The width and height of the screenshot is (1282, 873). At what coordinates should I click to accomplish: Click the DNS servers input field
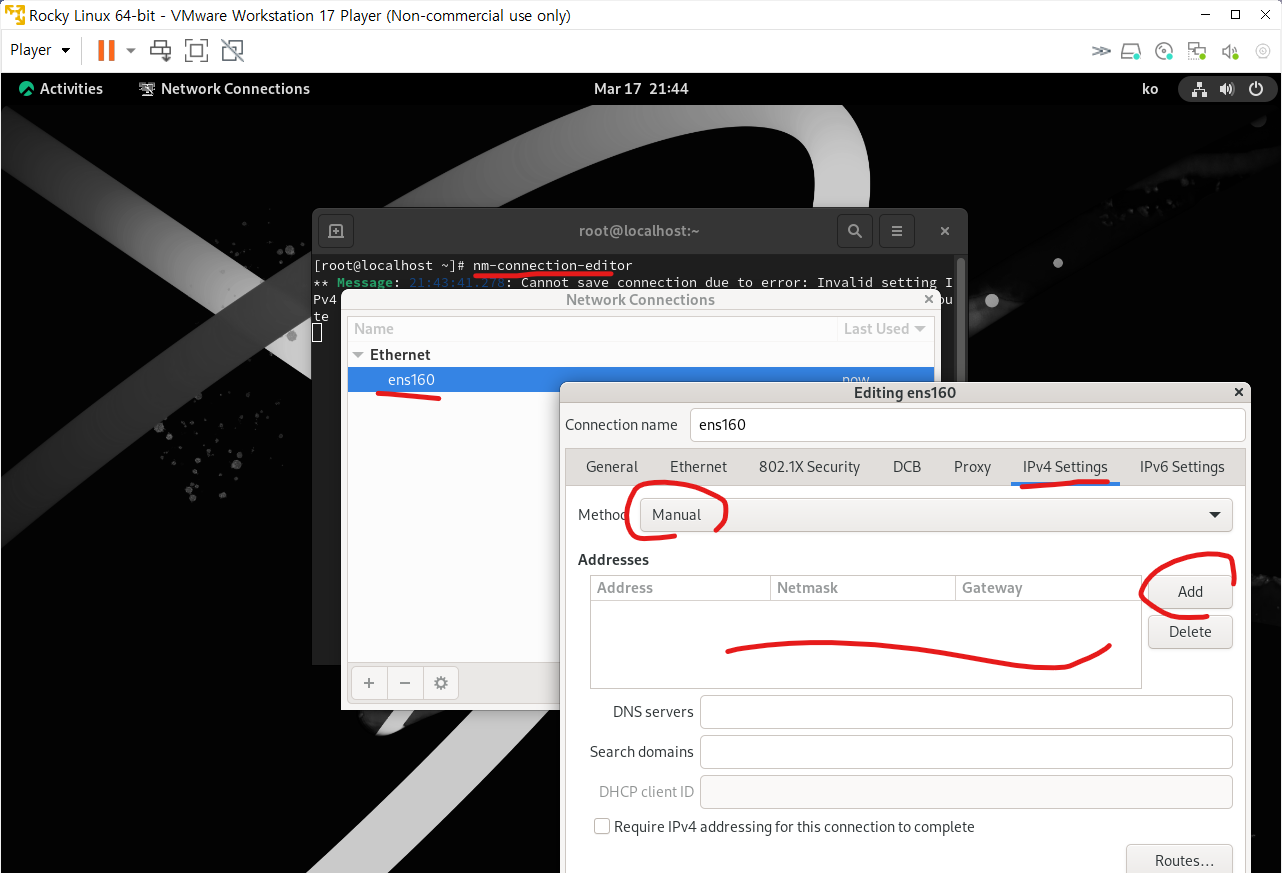[x=966, y=711]
